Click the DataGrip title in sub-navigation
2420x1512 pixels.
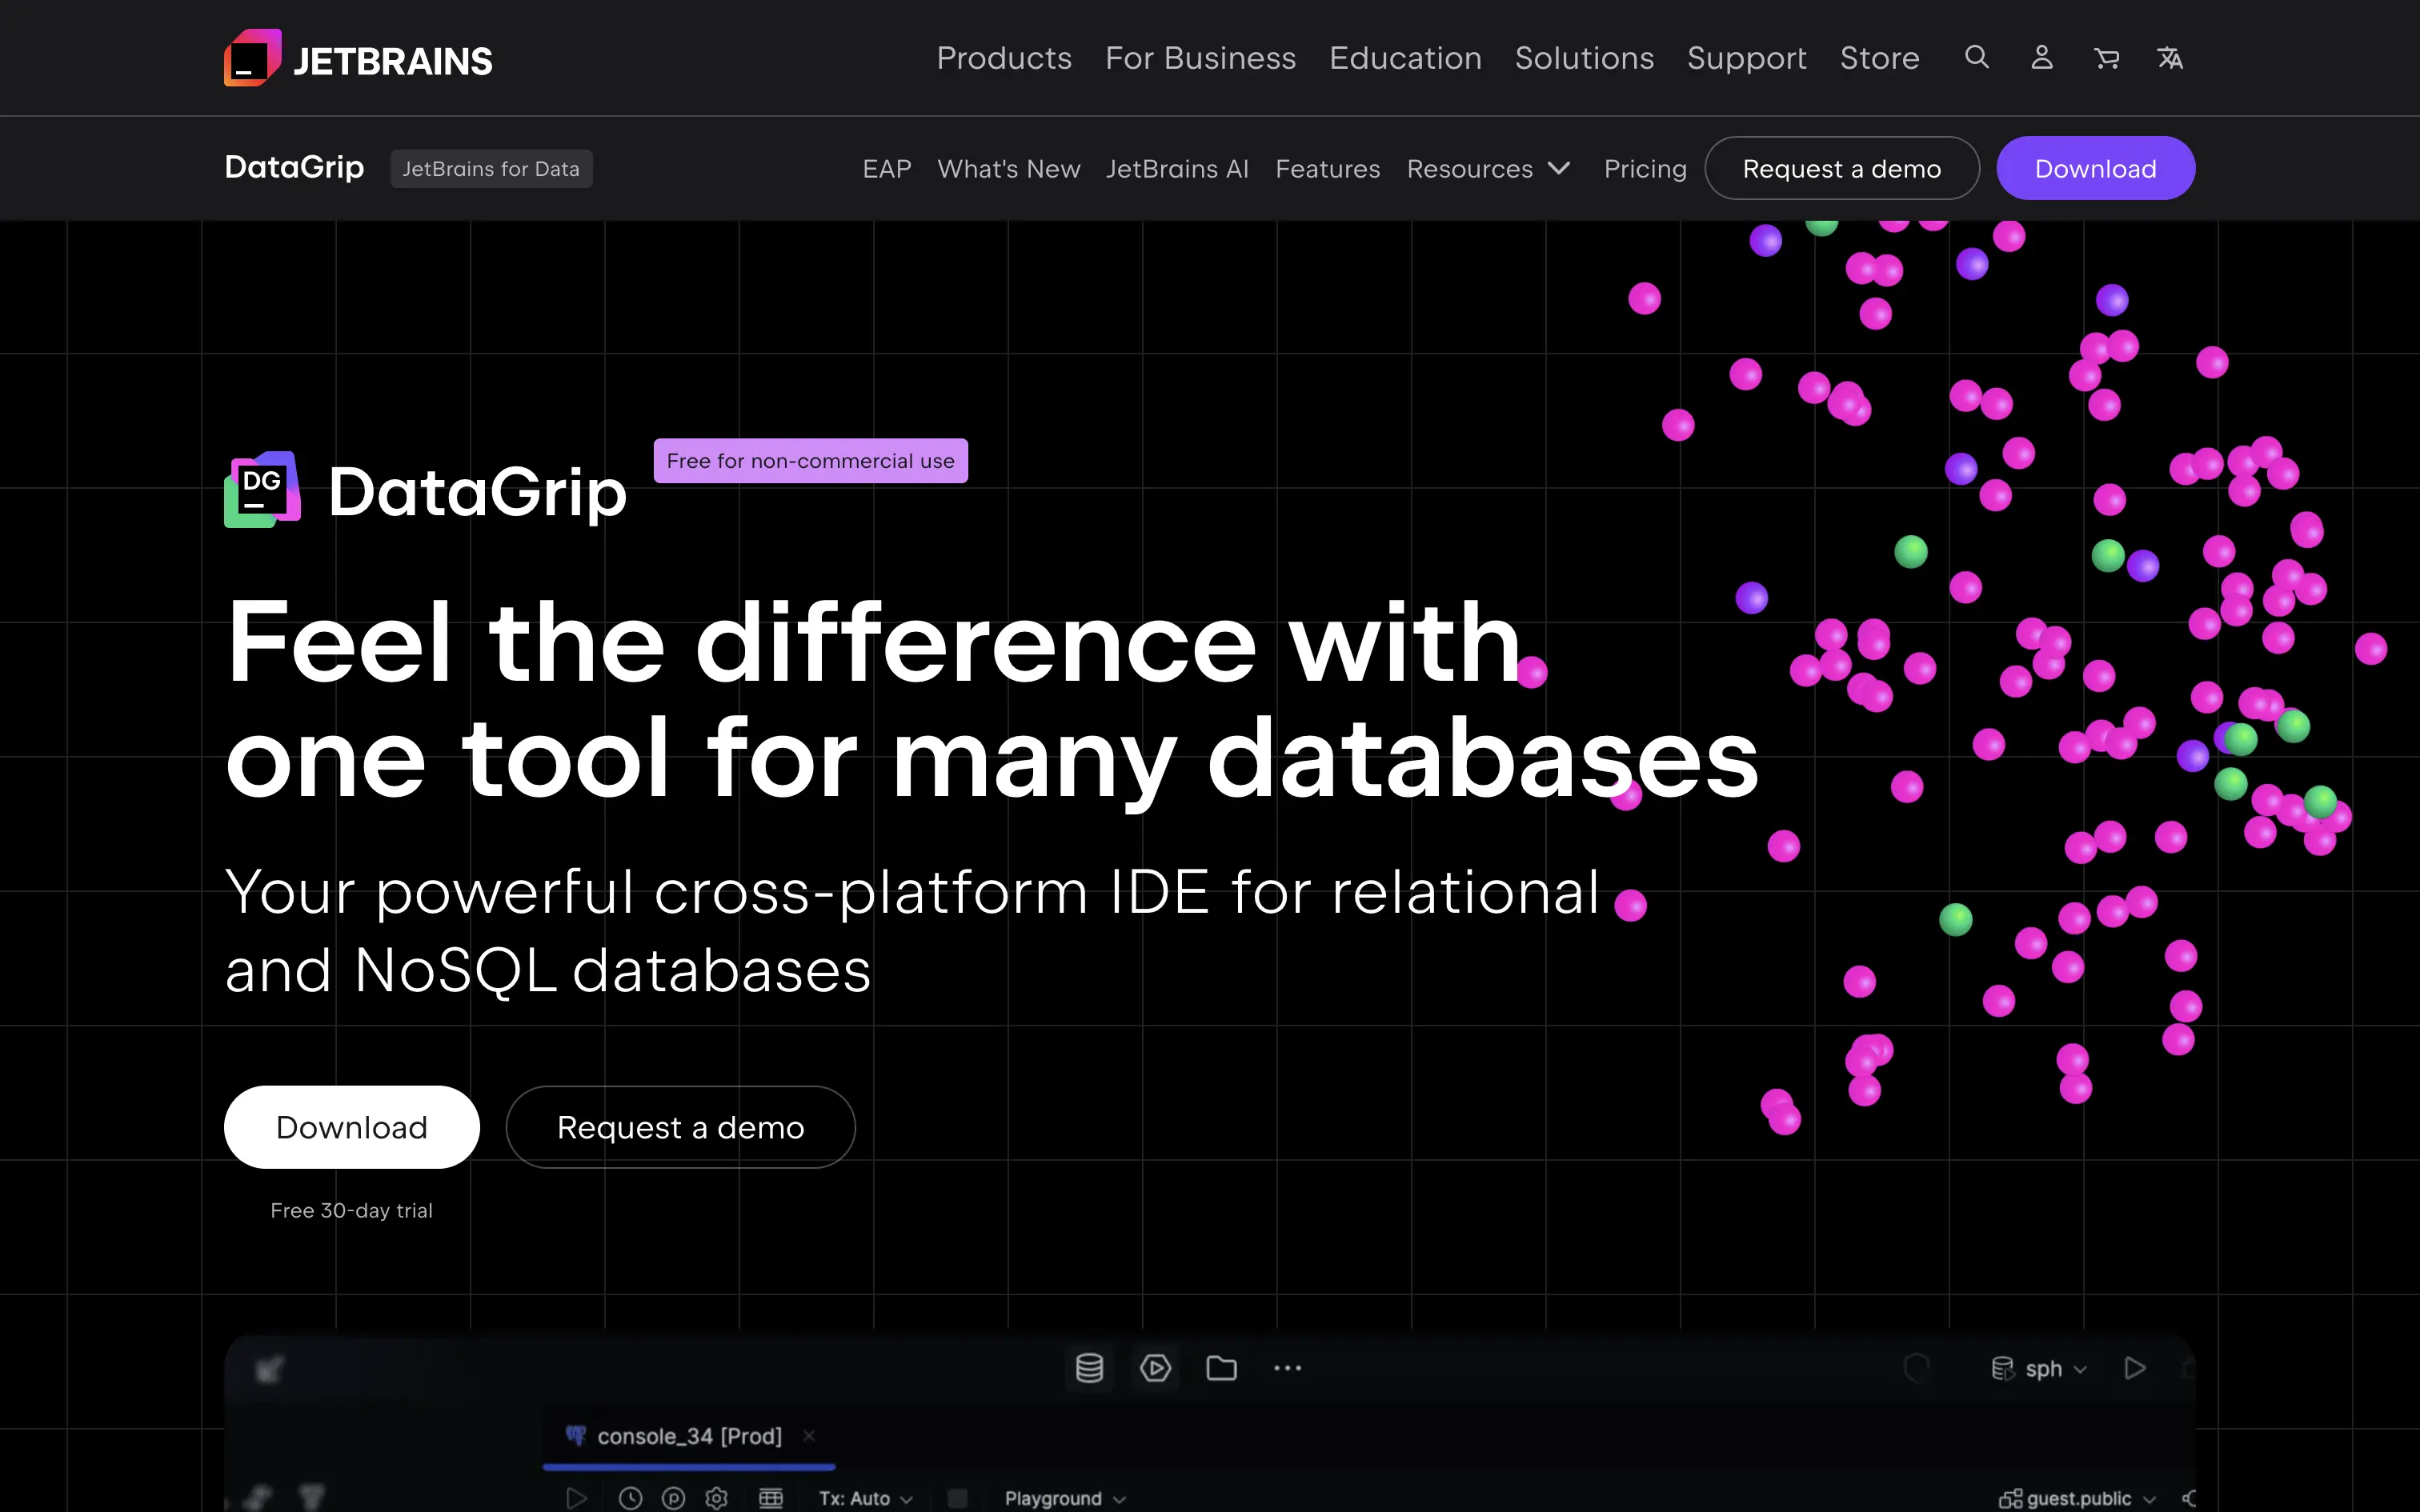pos(294,167)
